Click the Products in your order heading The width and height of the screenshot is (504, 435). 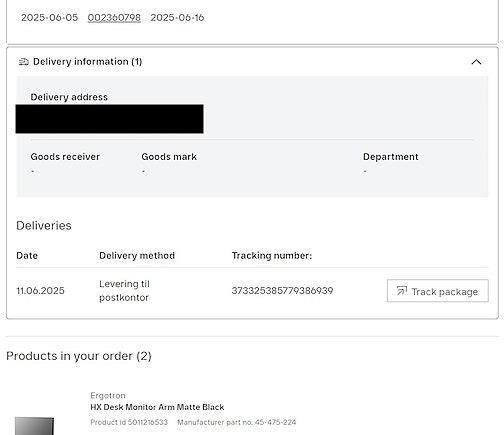(x=79, y=356)
